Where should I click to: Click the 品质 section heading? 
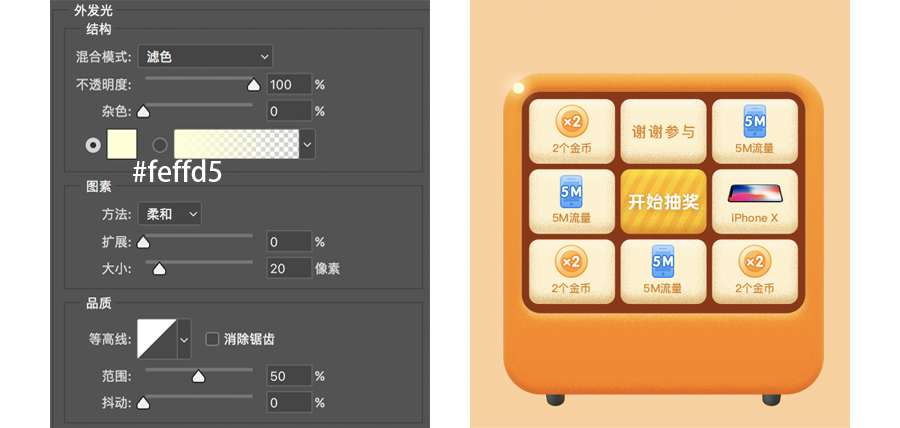[x=98, y=304]
